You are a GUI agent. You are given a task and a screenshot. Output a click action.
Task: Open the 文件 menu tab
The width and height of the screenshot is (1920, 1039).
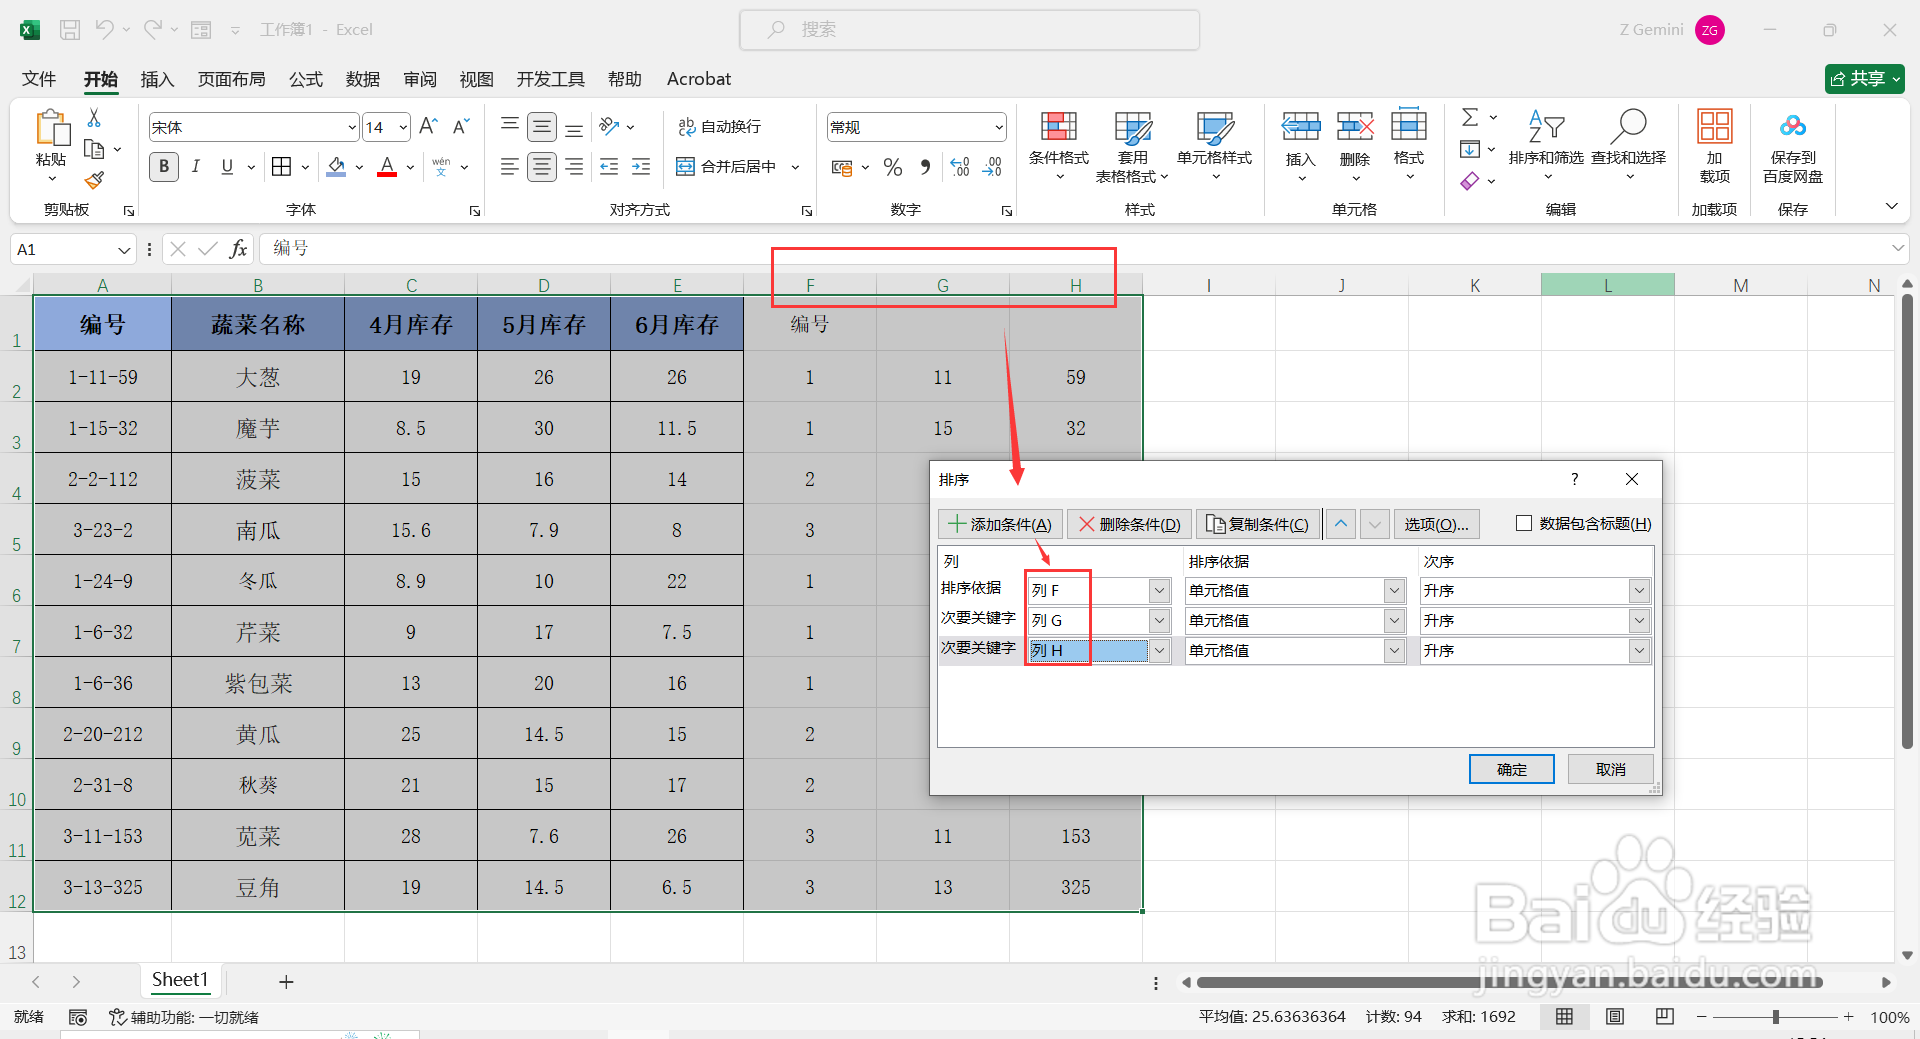(39, 79)
